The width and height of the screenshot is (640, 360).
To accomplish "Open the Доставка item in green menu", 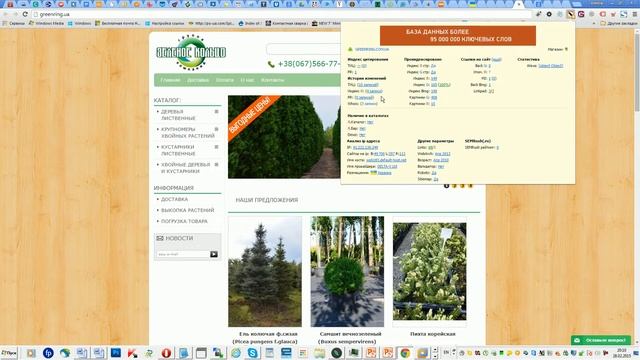I will click(198, 80).
